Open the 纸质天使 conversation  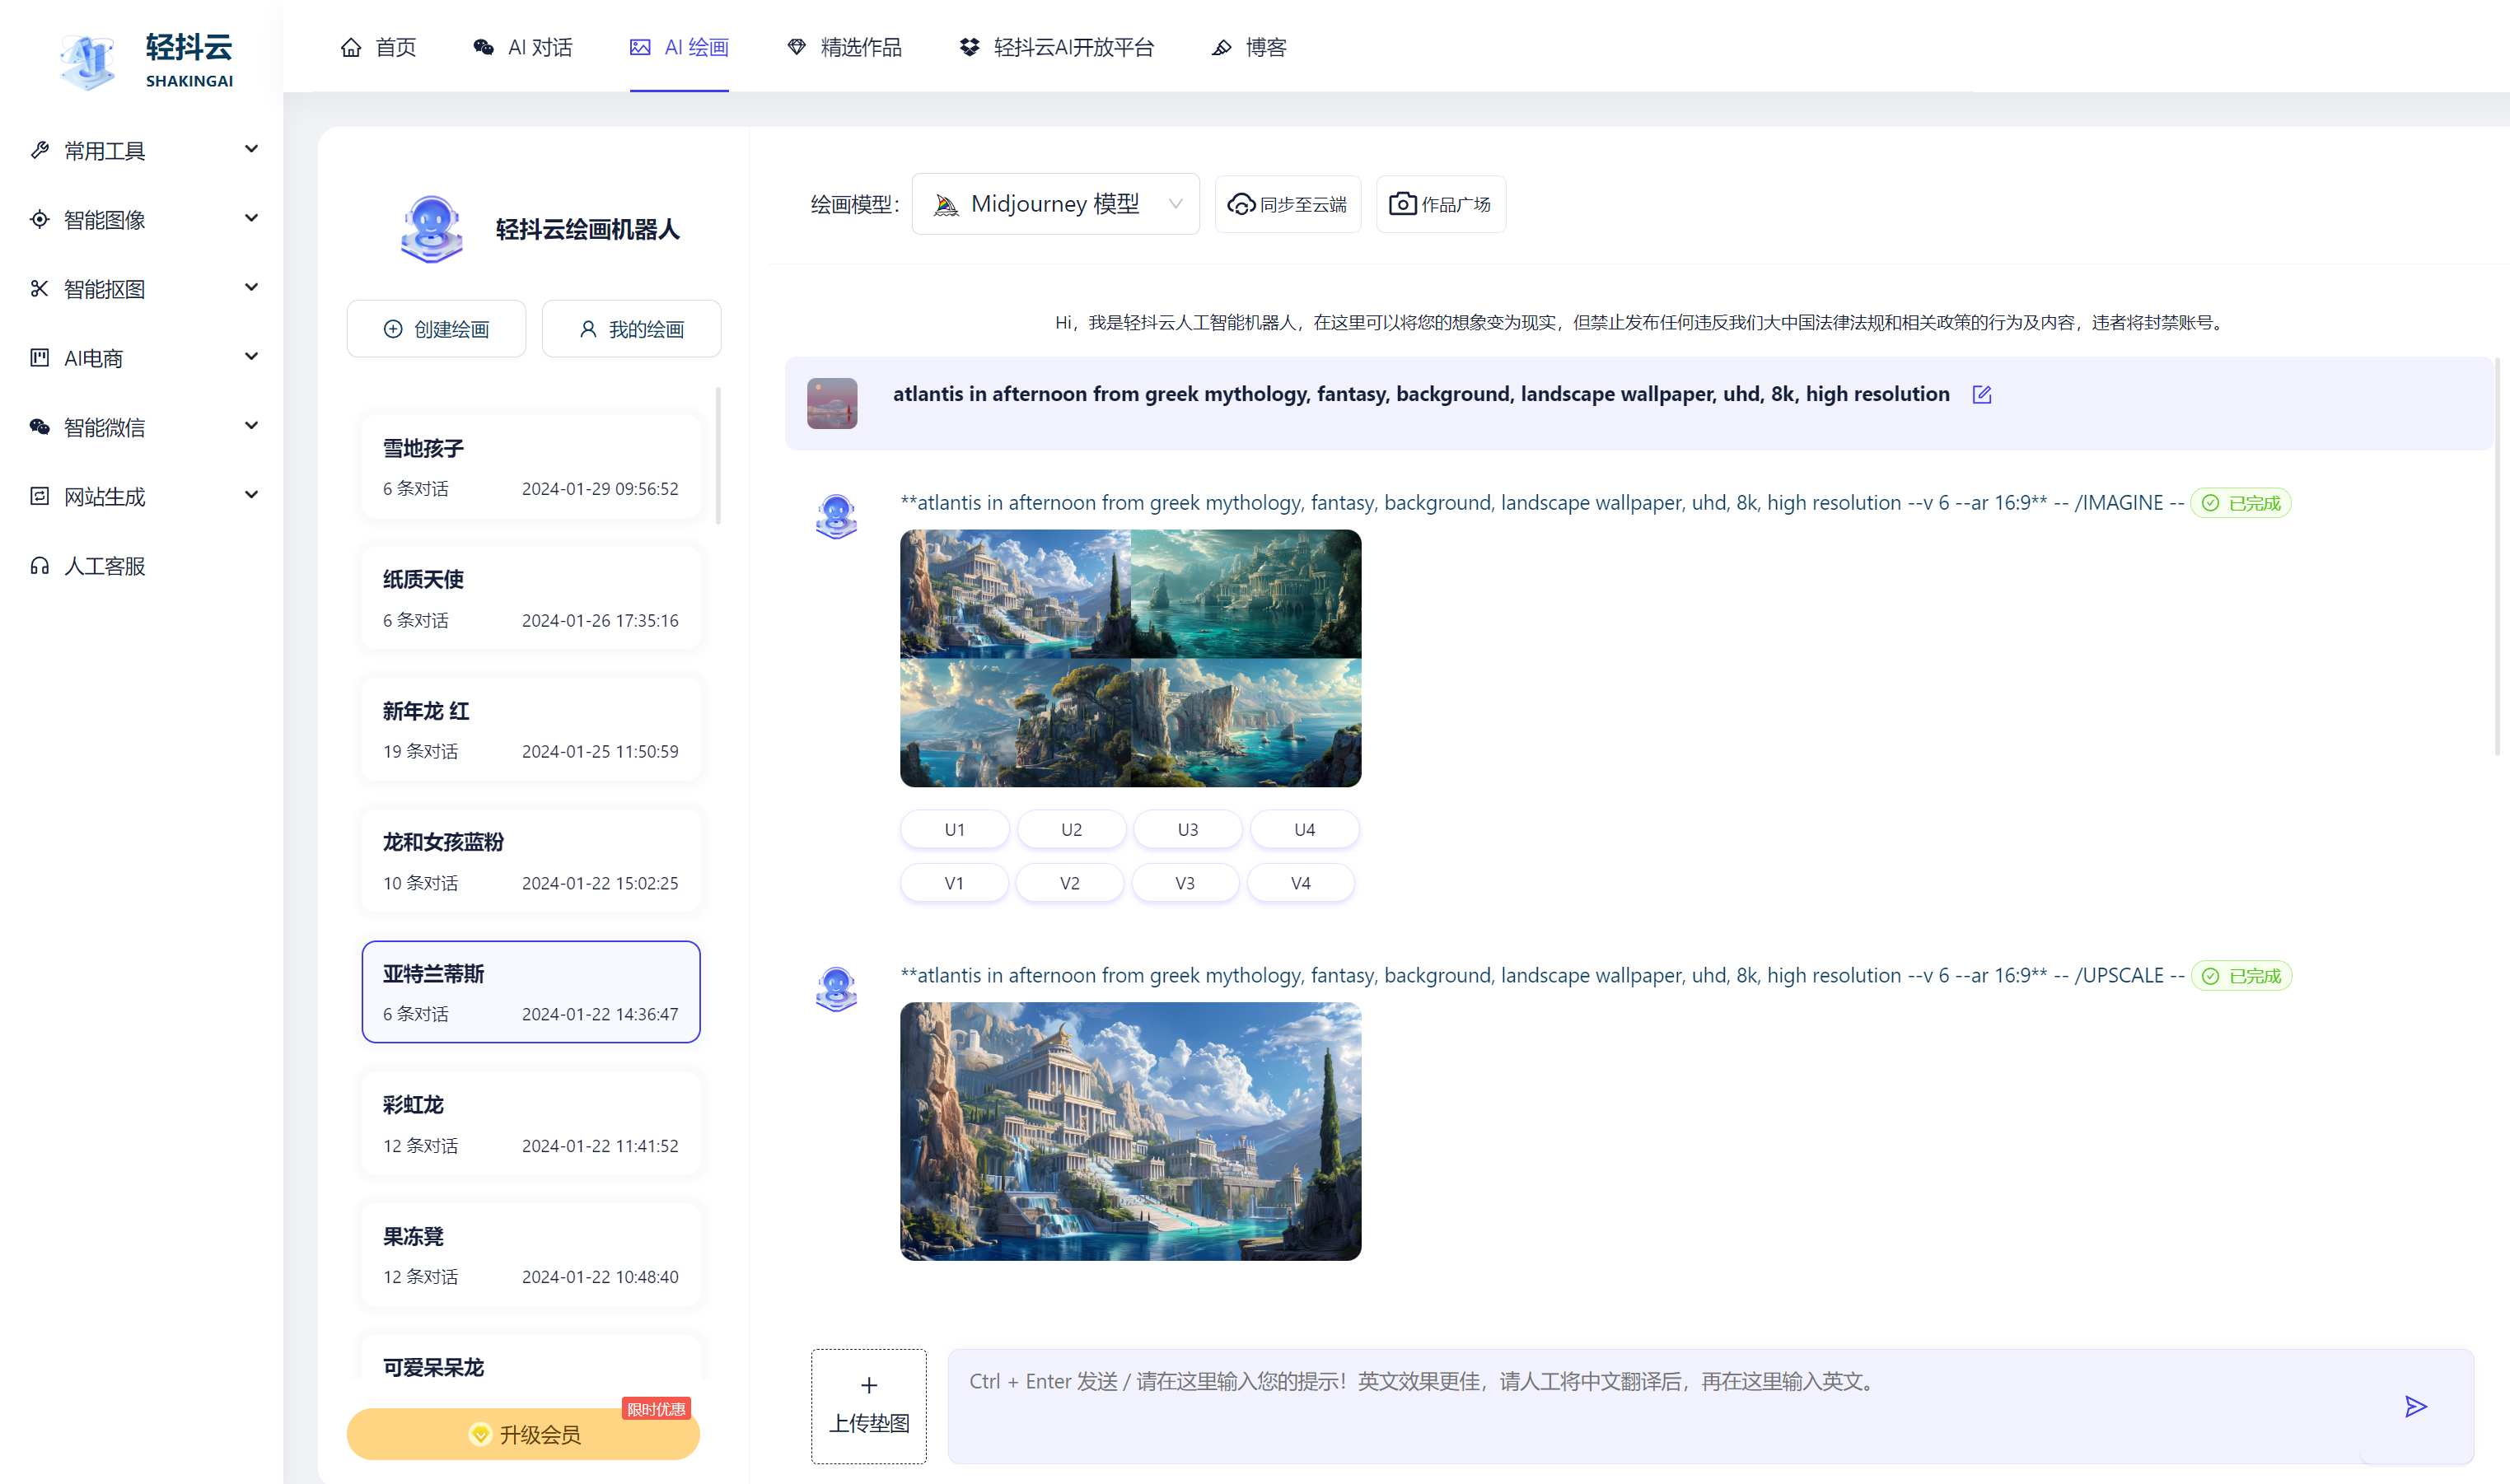(x=531, y=598)
